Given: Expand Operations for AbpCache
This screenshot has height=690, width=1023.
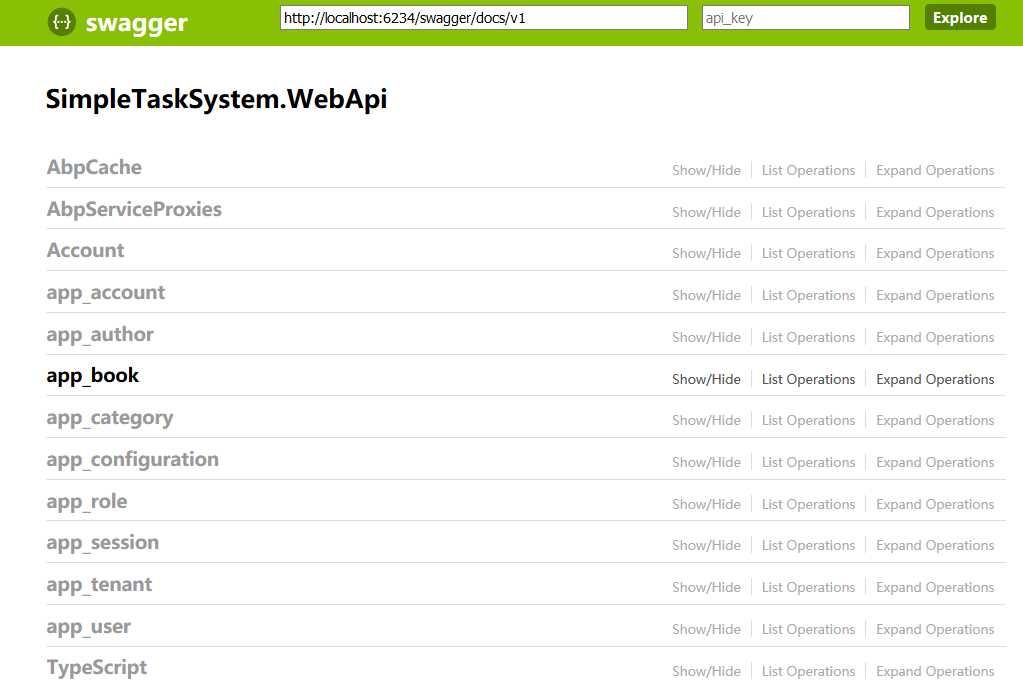Looking at the screenshot, I should 935,170.
